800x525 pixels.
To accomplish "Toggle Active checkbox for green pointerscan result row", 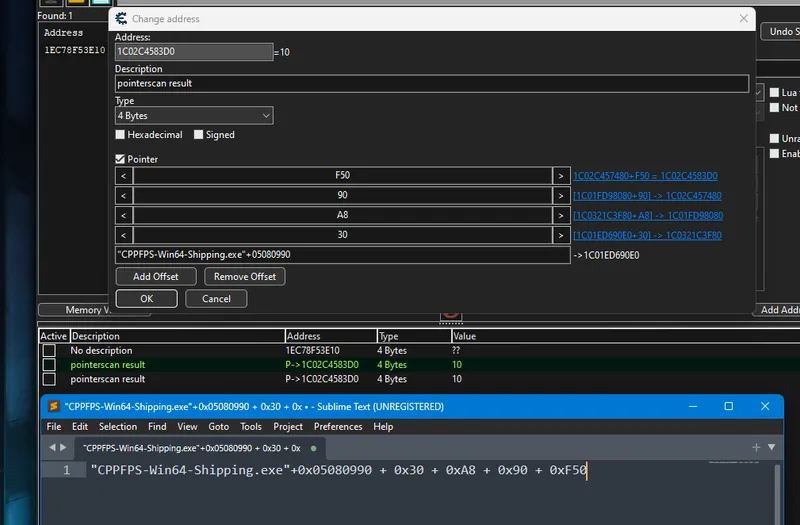I will click(x=49, y=365).
